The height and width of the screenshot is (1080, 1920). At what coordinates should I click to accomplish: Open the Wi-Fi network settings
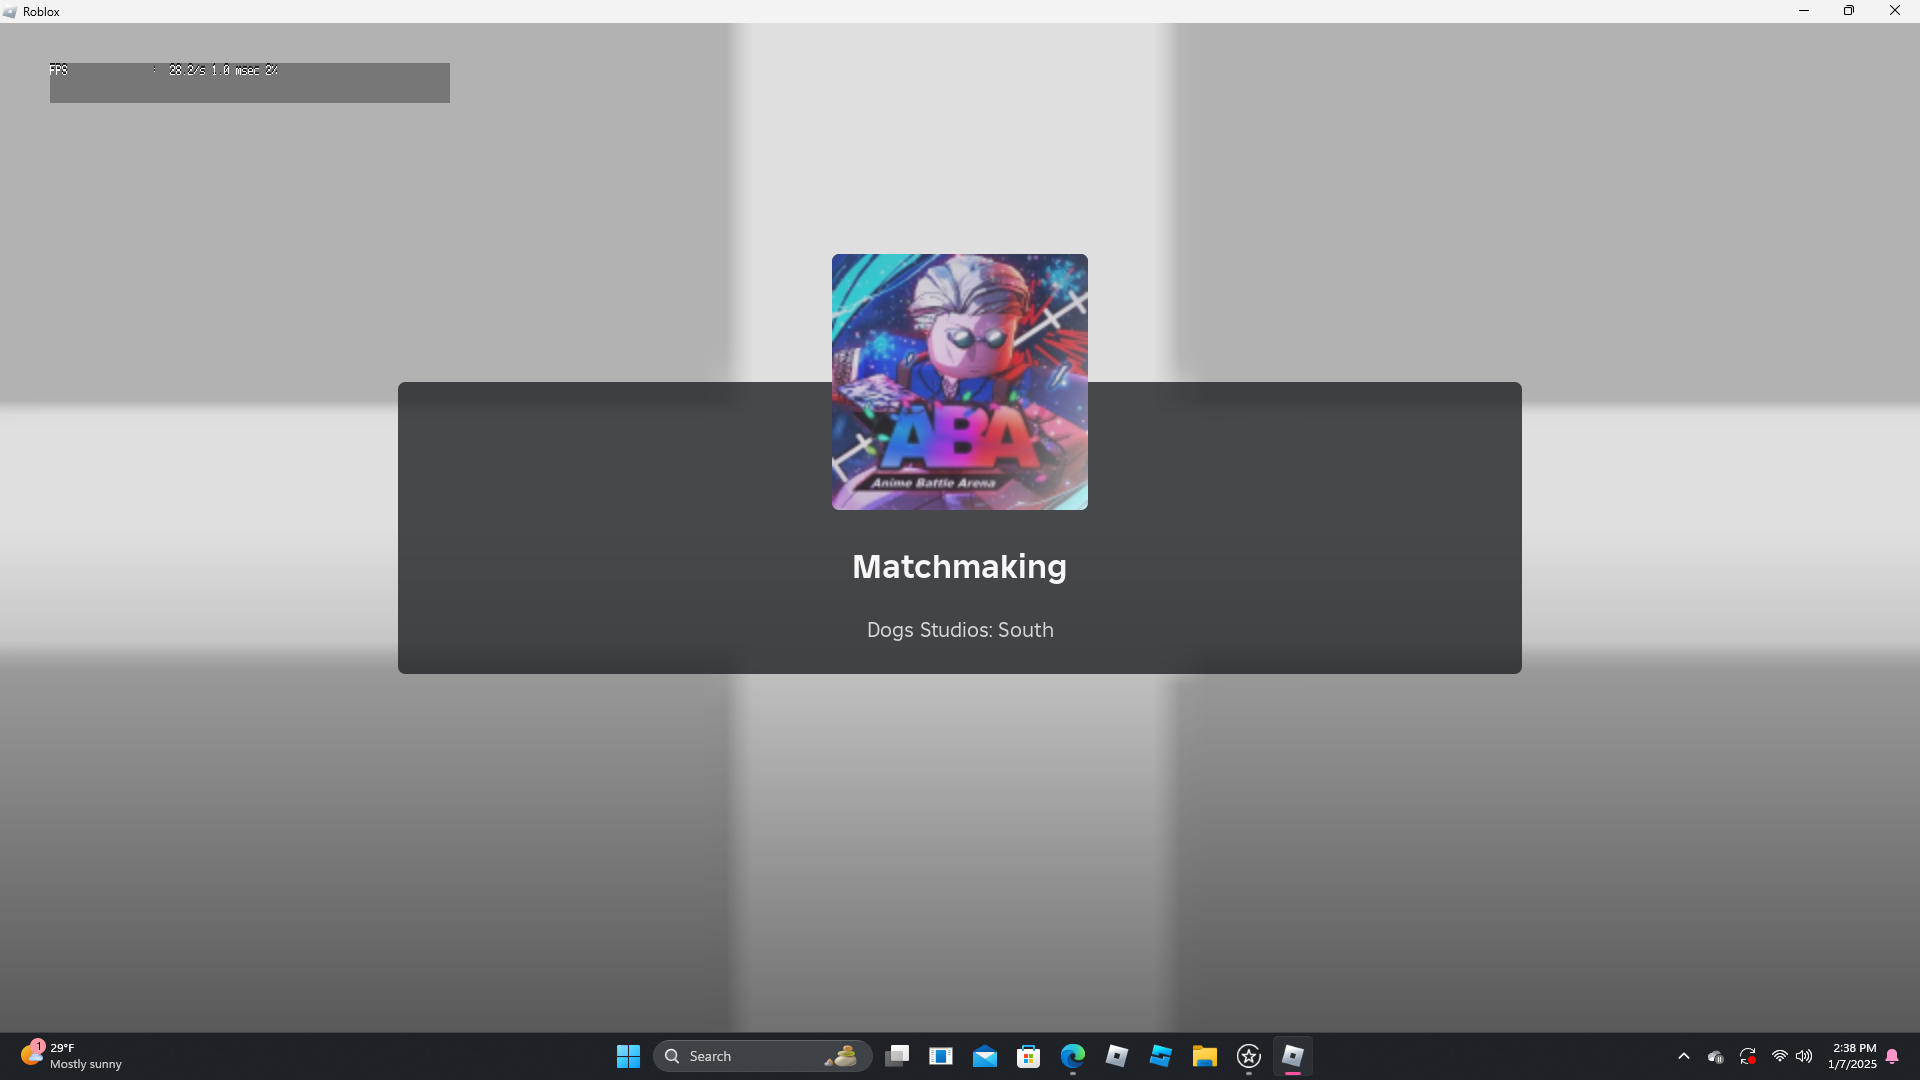[x=1780, y=1056]
